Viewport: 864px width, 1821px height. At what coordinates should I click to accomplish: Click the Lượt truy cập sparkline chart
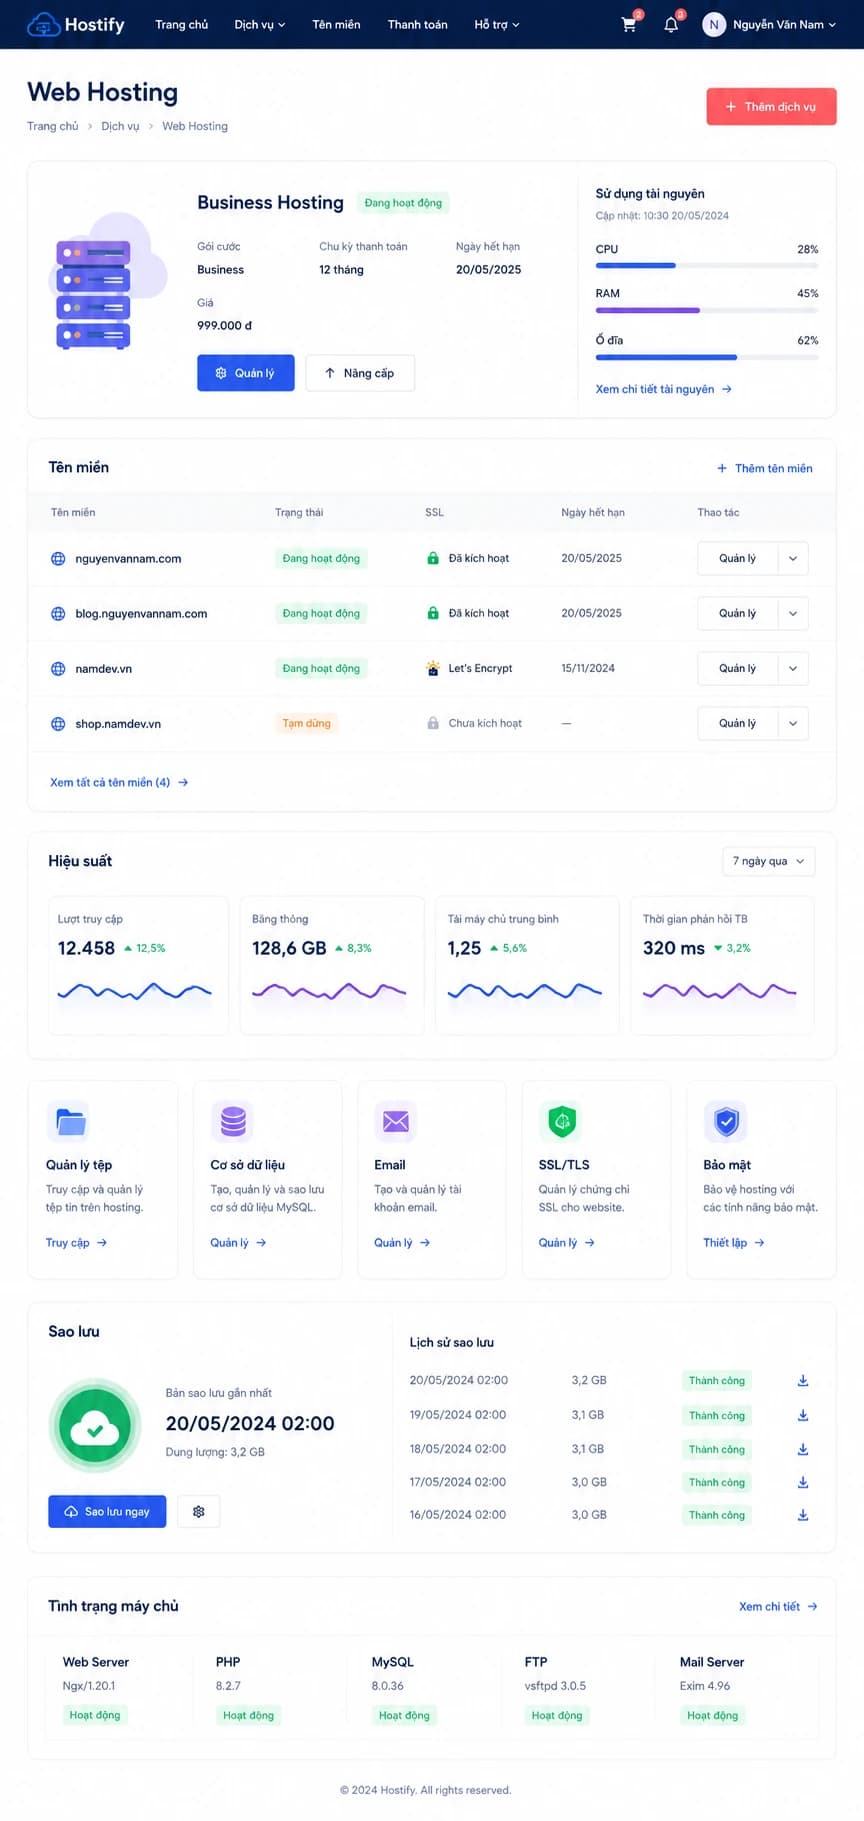(x=135, y=992)
